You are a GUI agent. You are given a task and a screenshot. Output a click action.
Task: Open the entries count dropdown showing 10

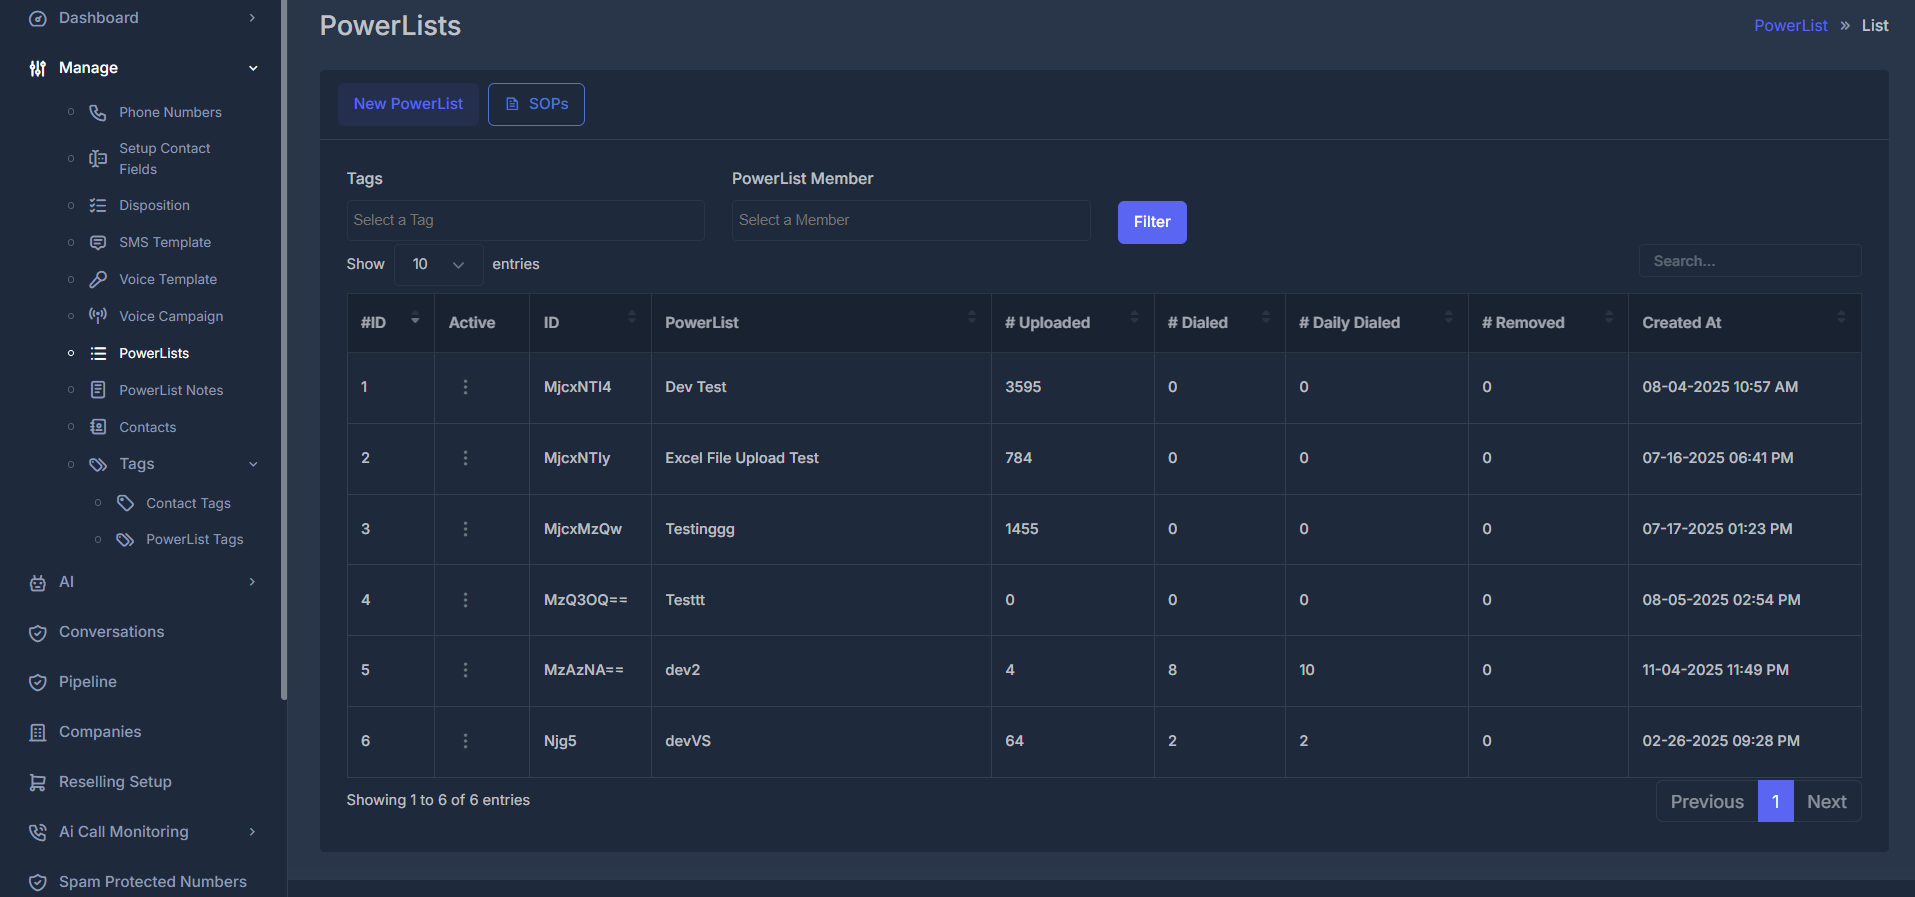pyautogui.click(x=439, y=264)
